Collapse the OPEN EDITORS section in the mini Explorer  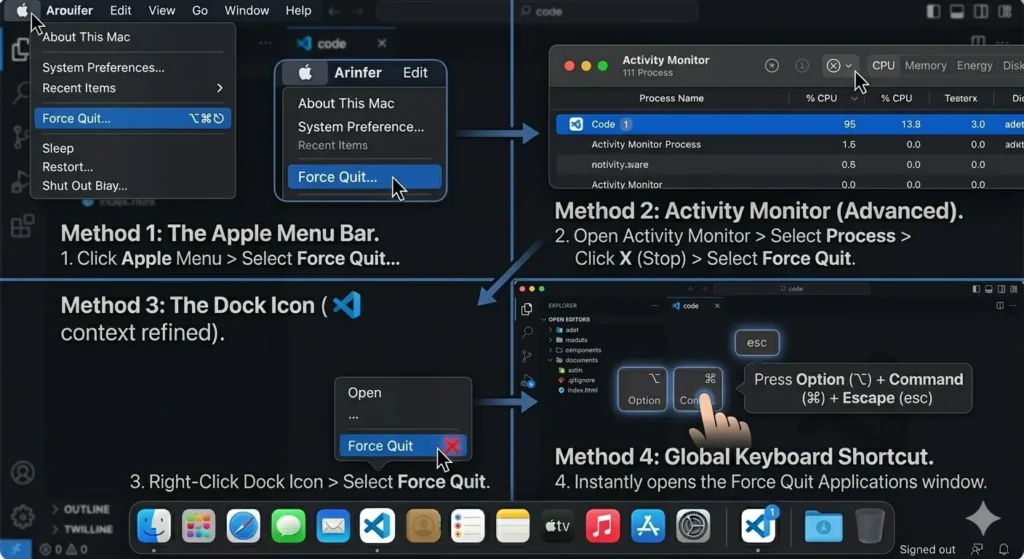point(566,319)
